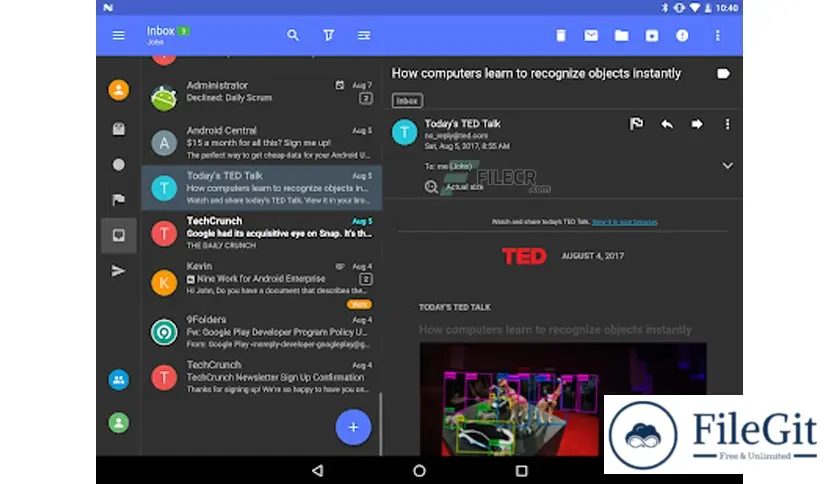836x484 pixels.
Task: Click the Inbox label chip in message
Action: 407,101
